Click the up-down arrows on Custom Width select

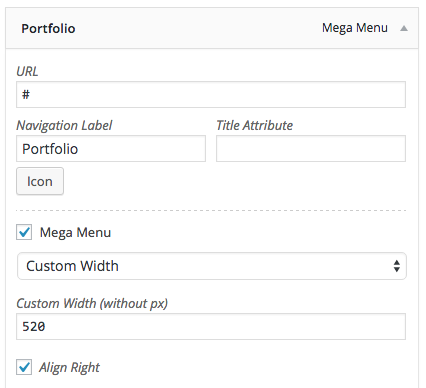[396, 266]
